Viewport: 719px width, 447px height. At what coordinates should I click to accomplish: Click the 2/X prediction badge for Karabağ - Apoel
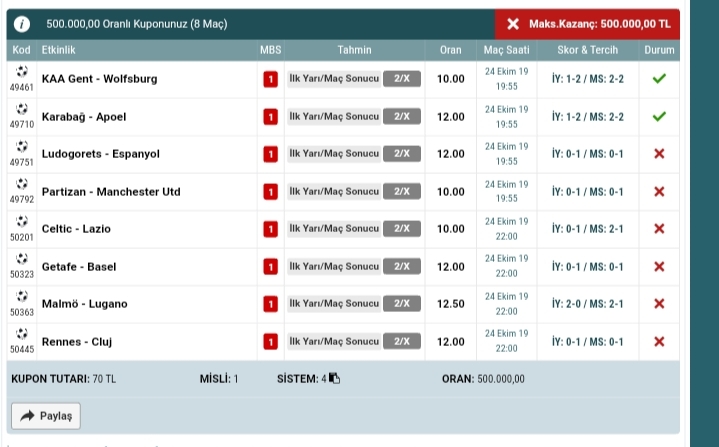[402, 116]
